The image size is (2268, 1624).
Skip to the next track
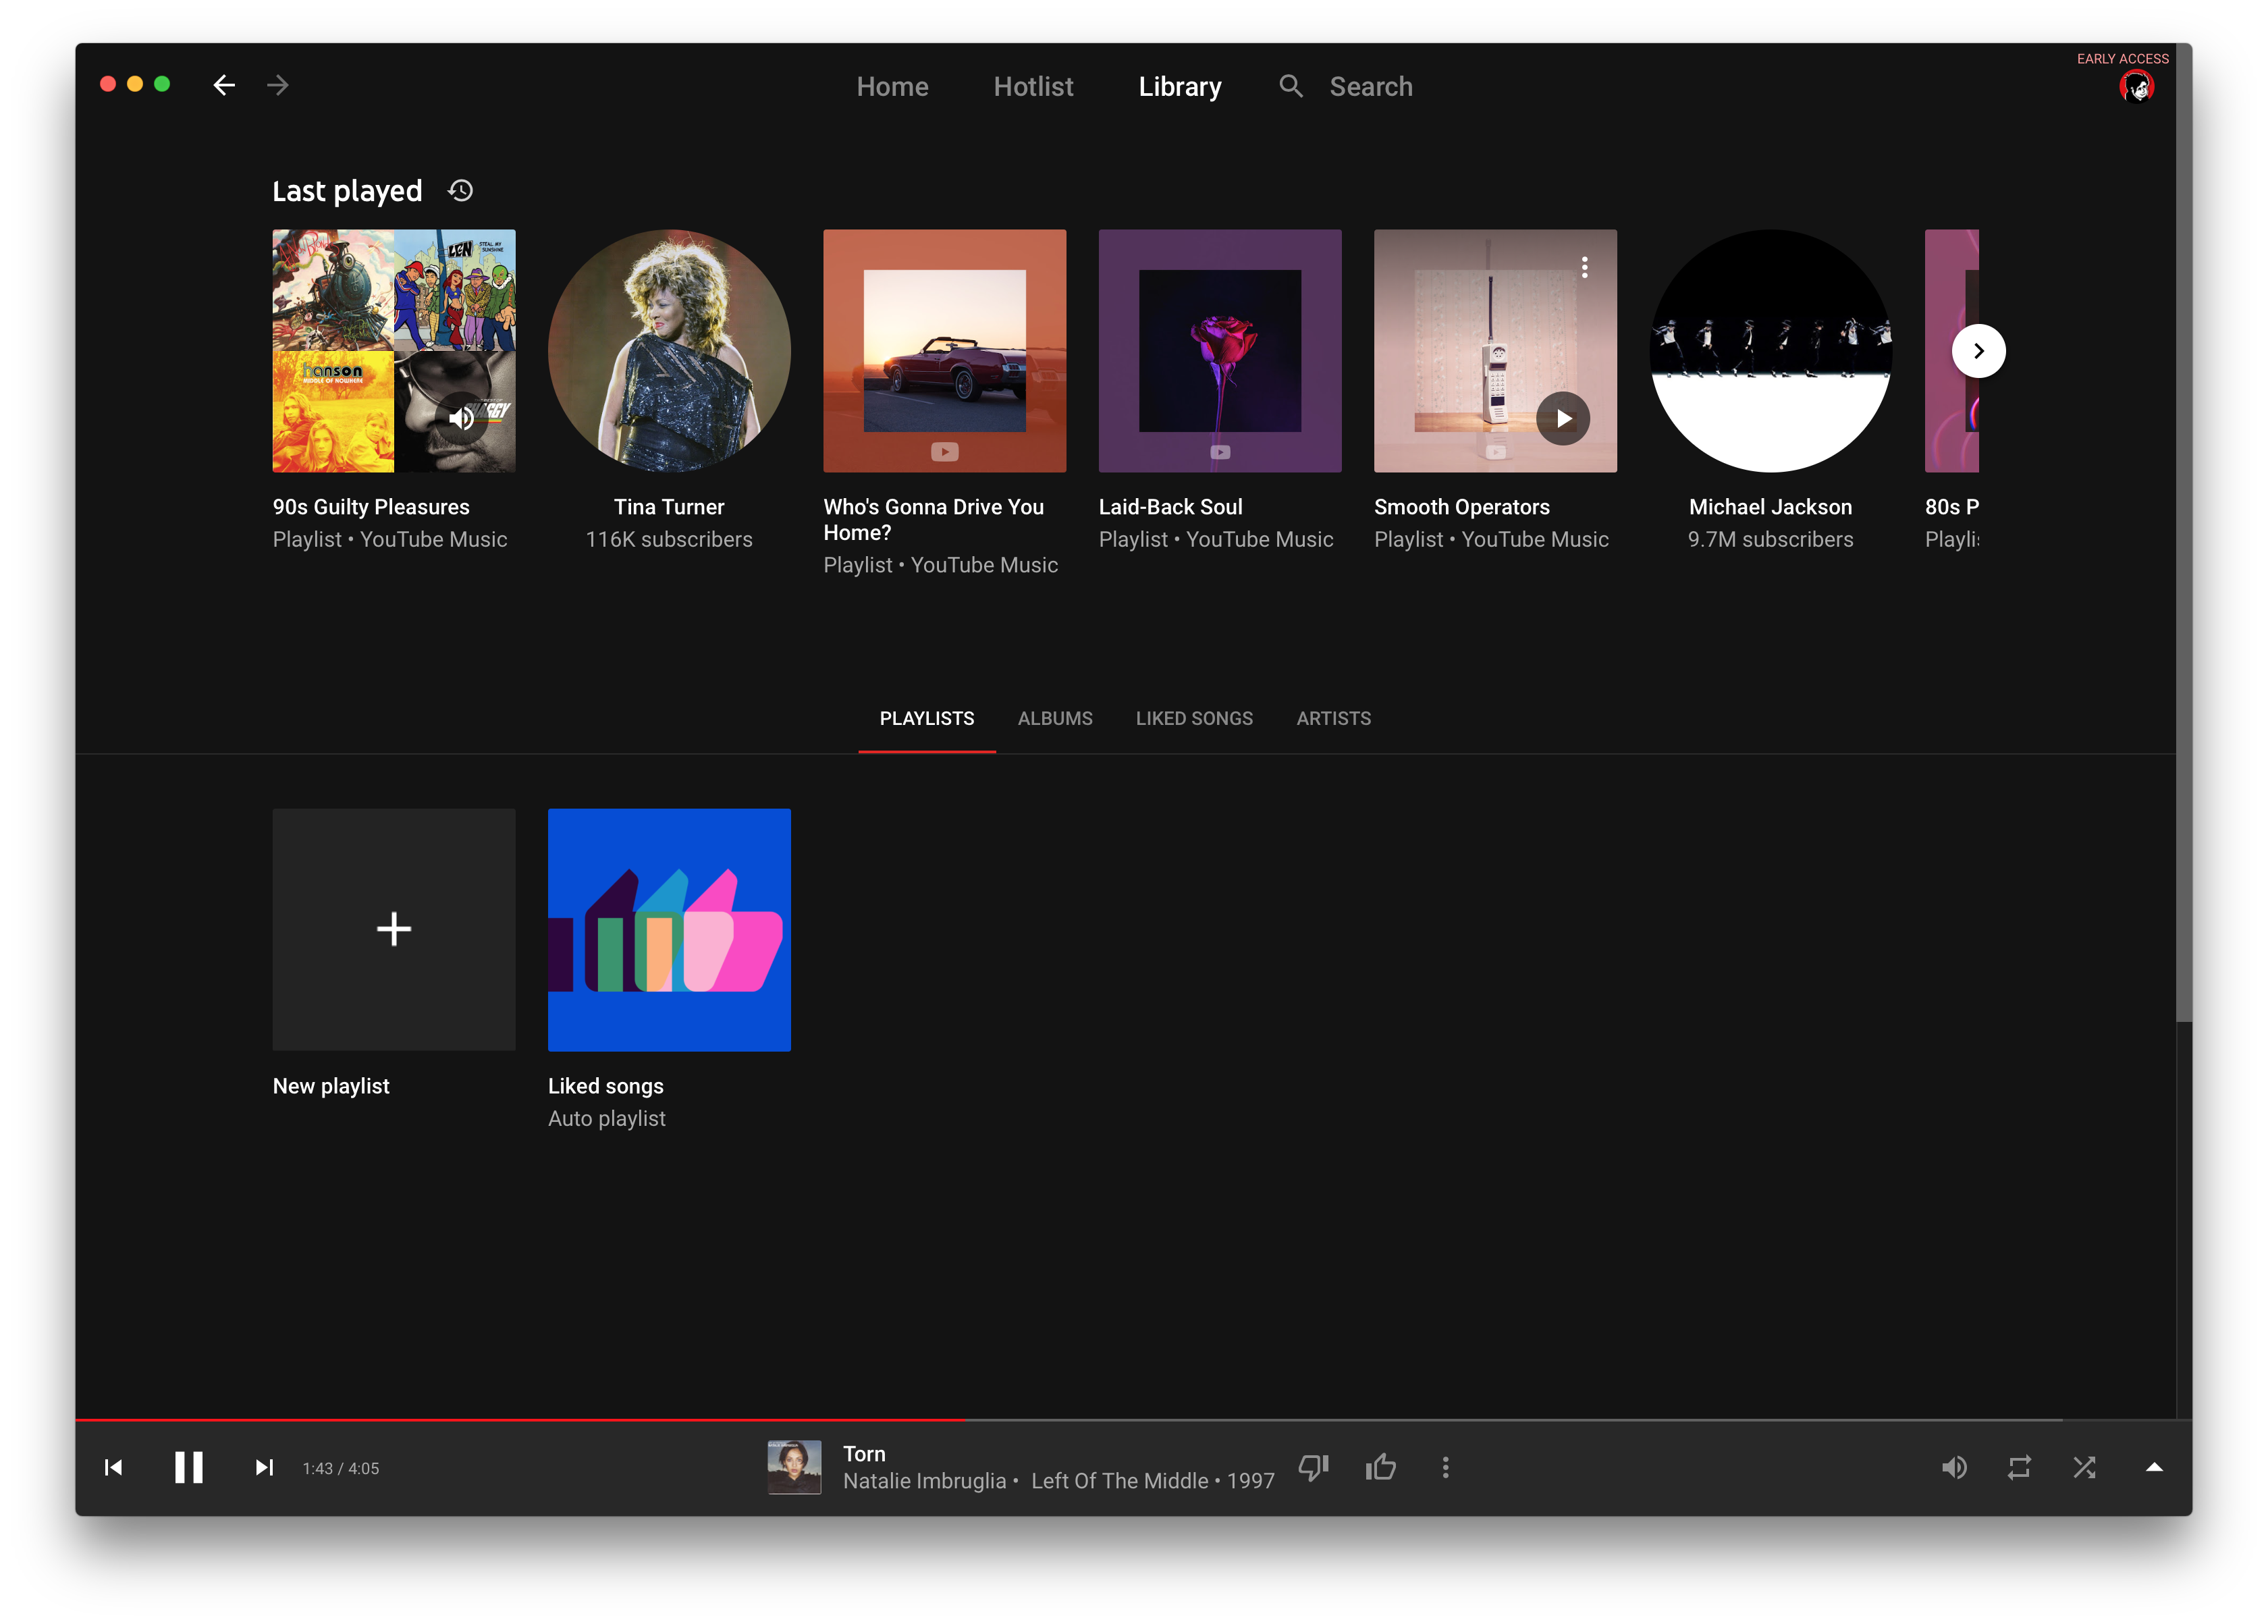(x=264, y=1467)
